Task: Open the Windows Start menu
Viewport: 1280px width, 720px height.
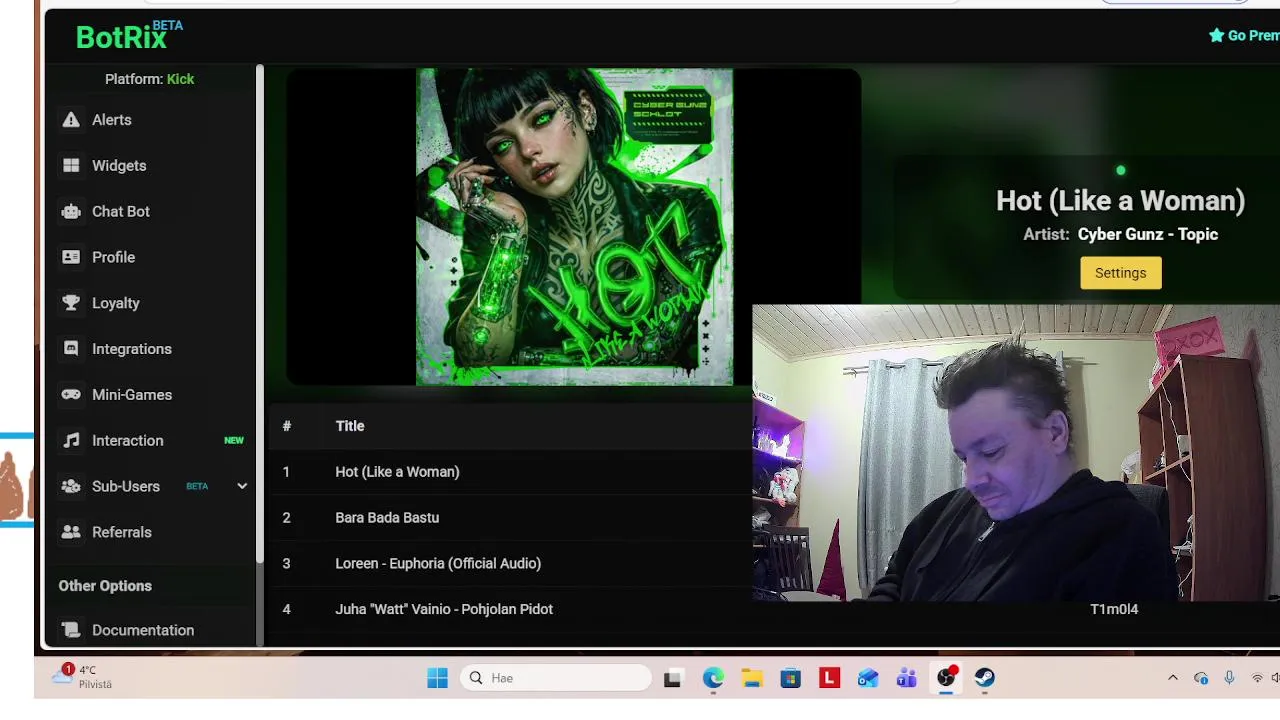Action: tap(437, 678)
